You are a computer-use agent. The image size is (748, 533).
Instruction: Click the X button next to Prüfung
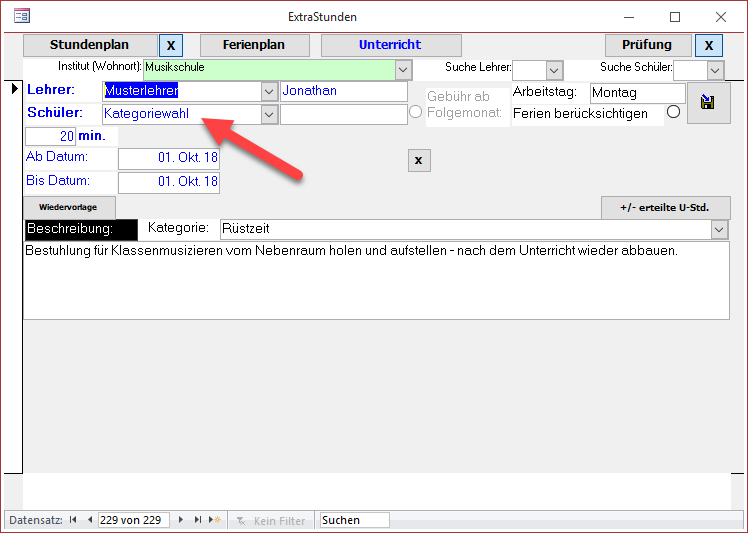click(709, 45)
